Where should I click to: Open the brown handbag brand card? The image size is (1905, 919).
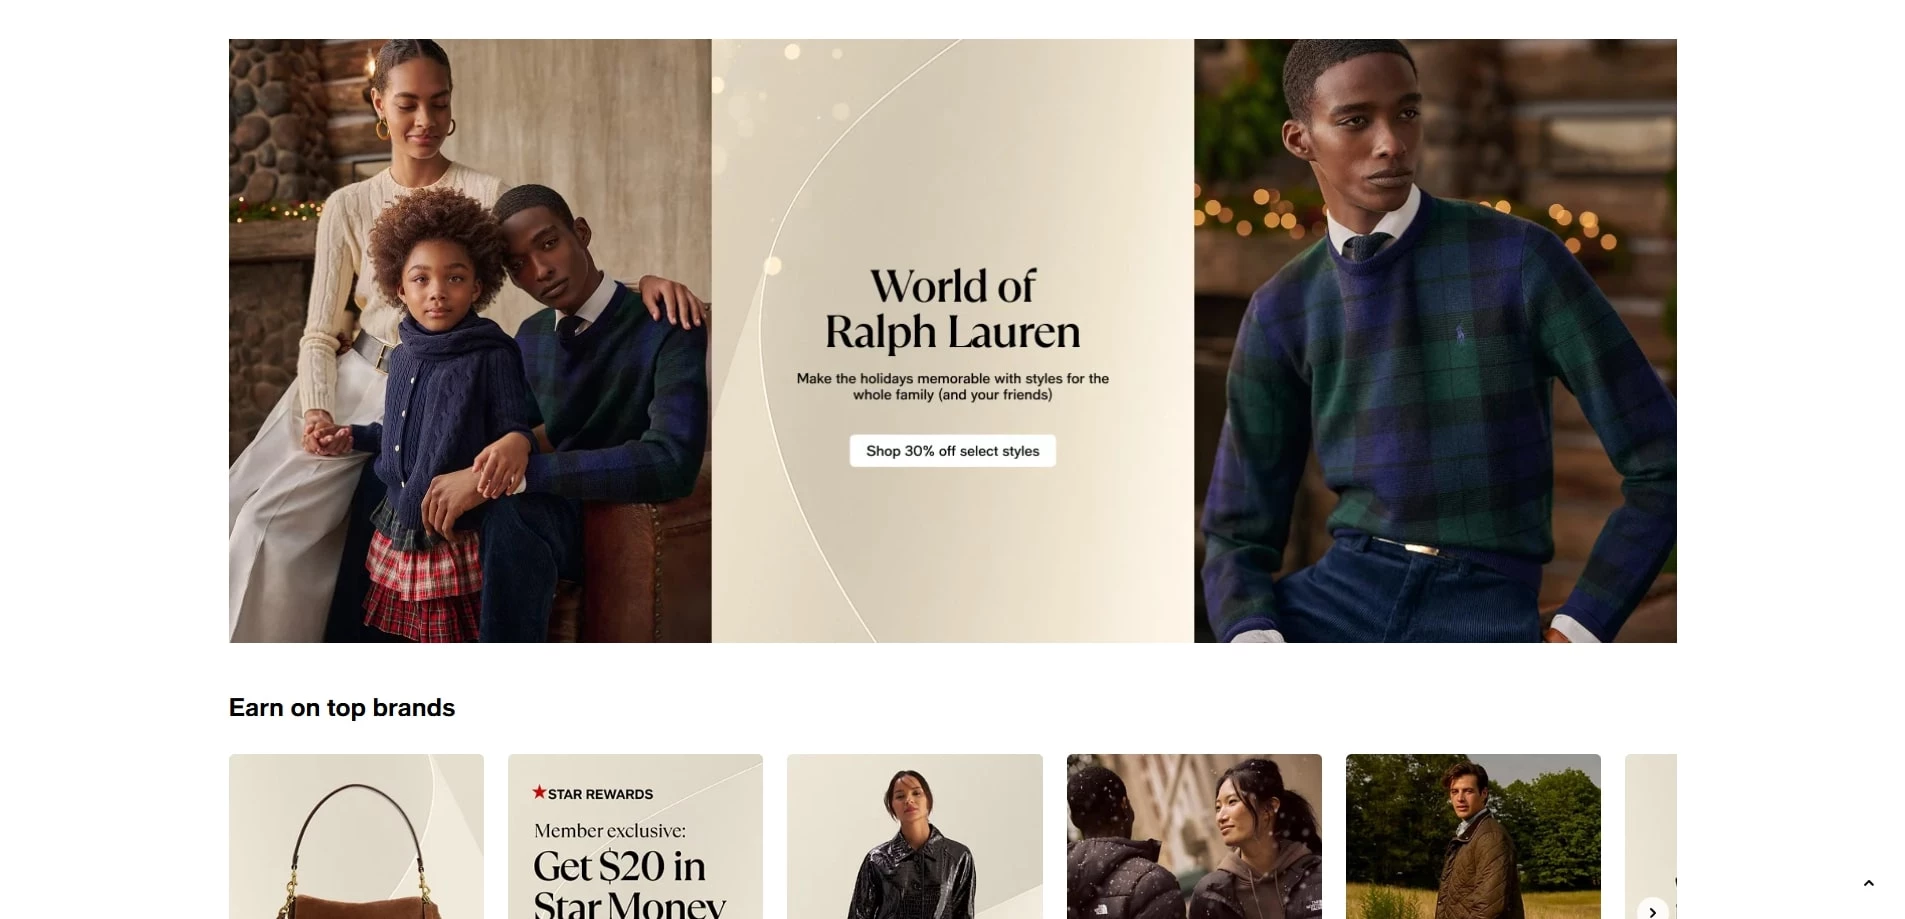pyautogui.click(x=356, y=836)
